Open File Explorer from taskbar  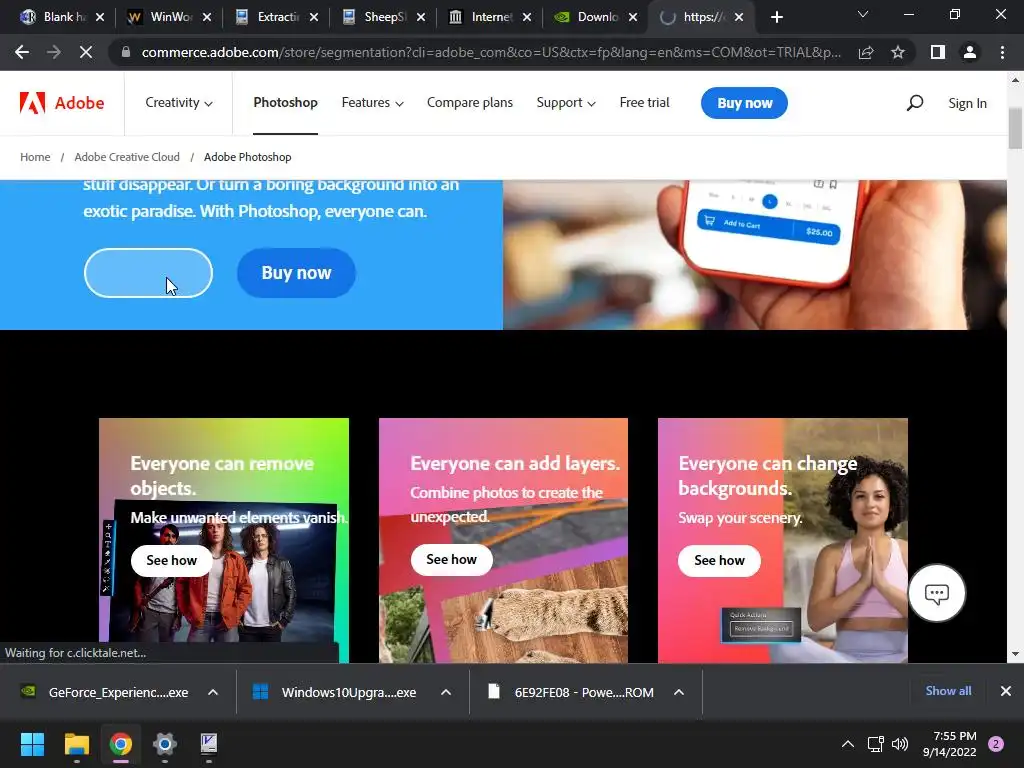click(76, 744)
